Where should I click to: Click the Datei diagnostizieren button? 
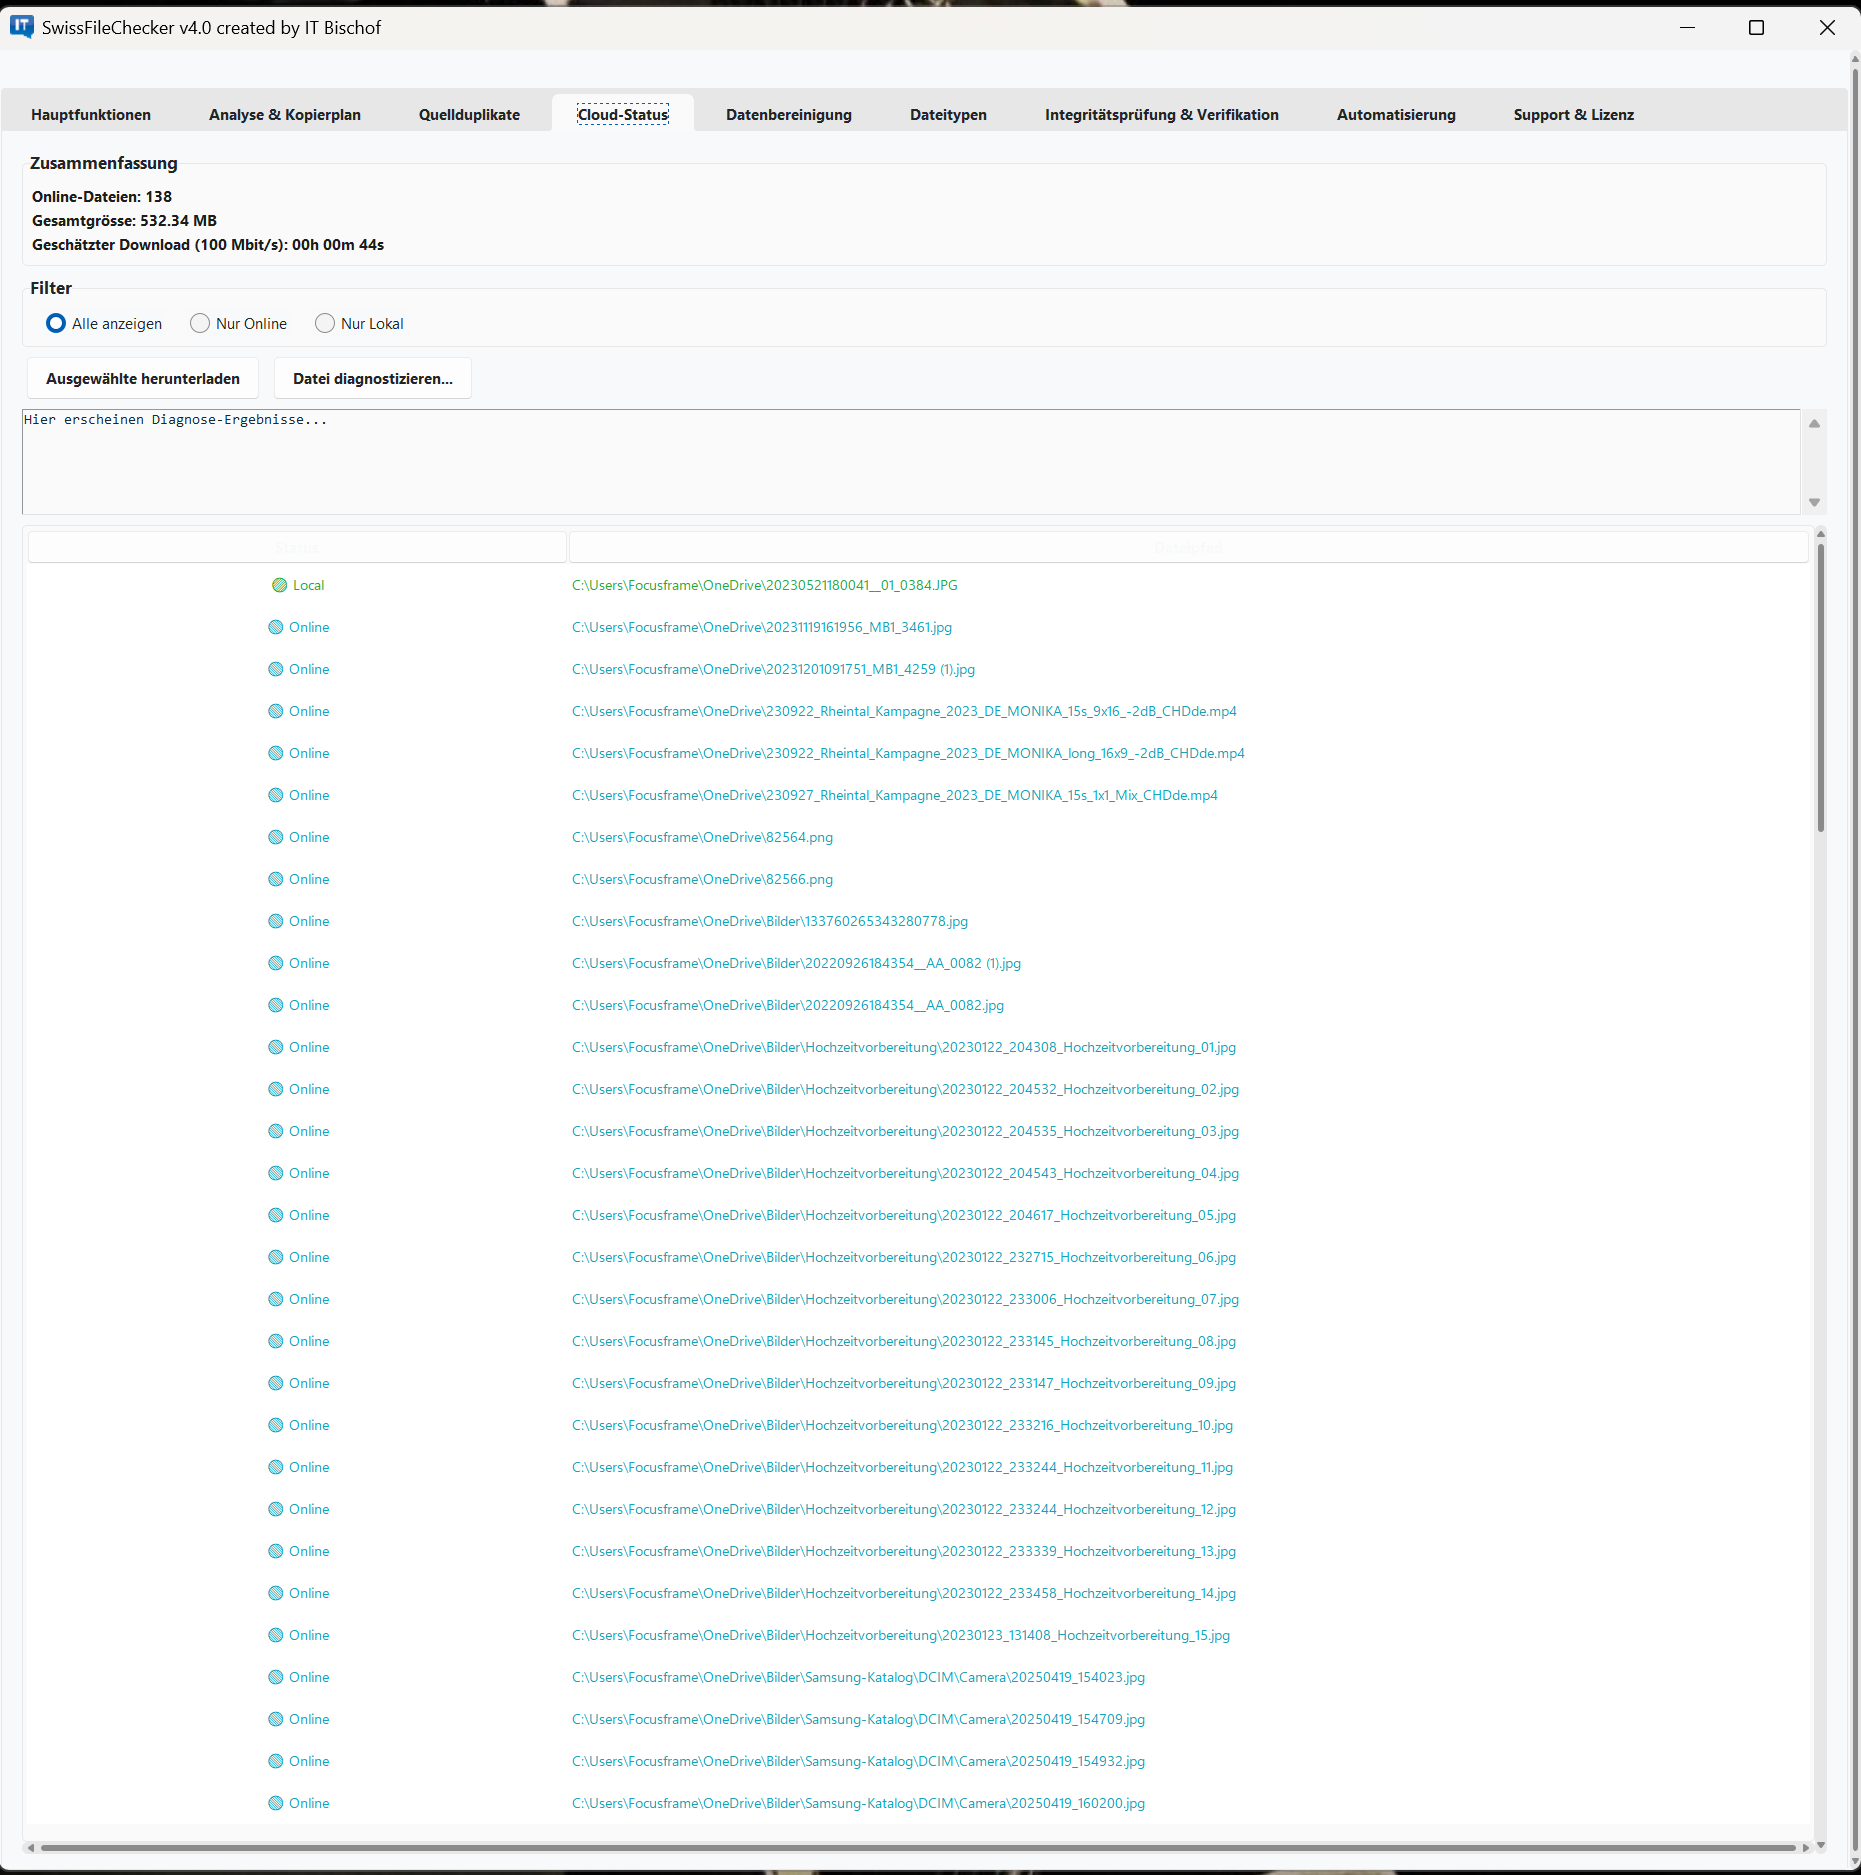(372, 378)
